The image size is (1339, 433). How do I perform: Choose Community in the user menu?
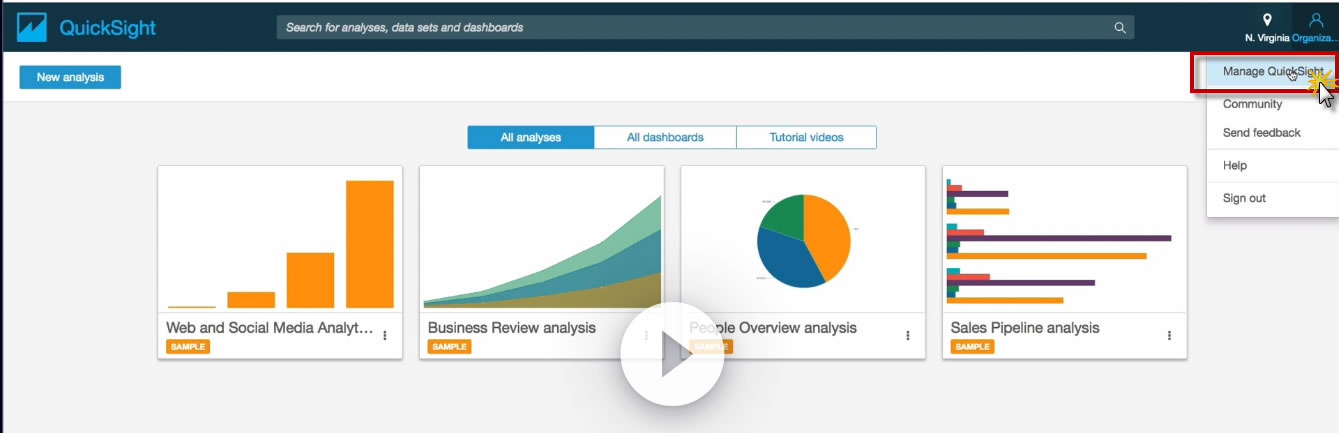[1252, 104]
